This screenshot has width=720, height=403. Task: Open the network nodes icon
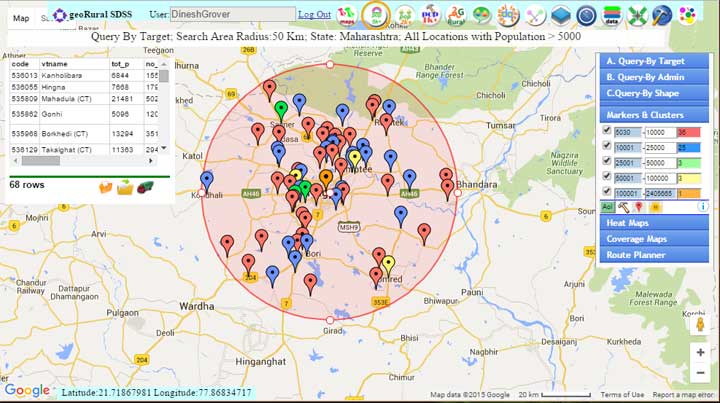535,16
